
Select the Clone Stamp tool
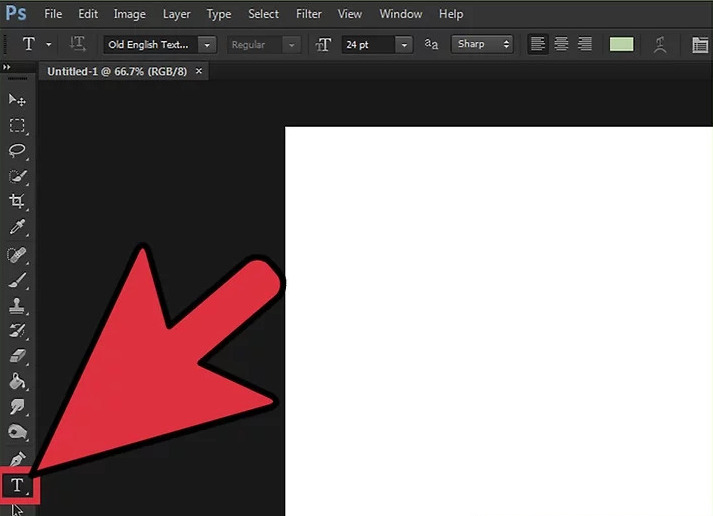[17, 306]
